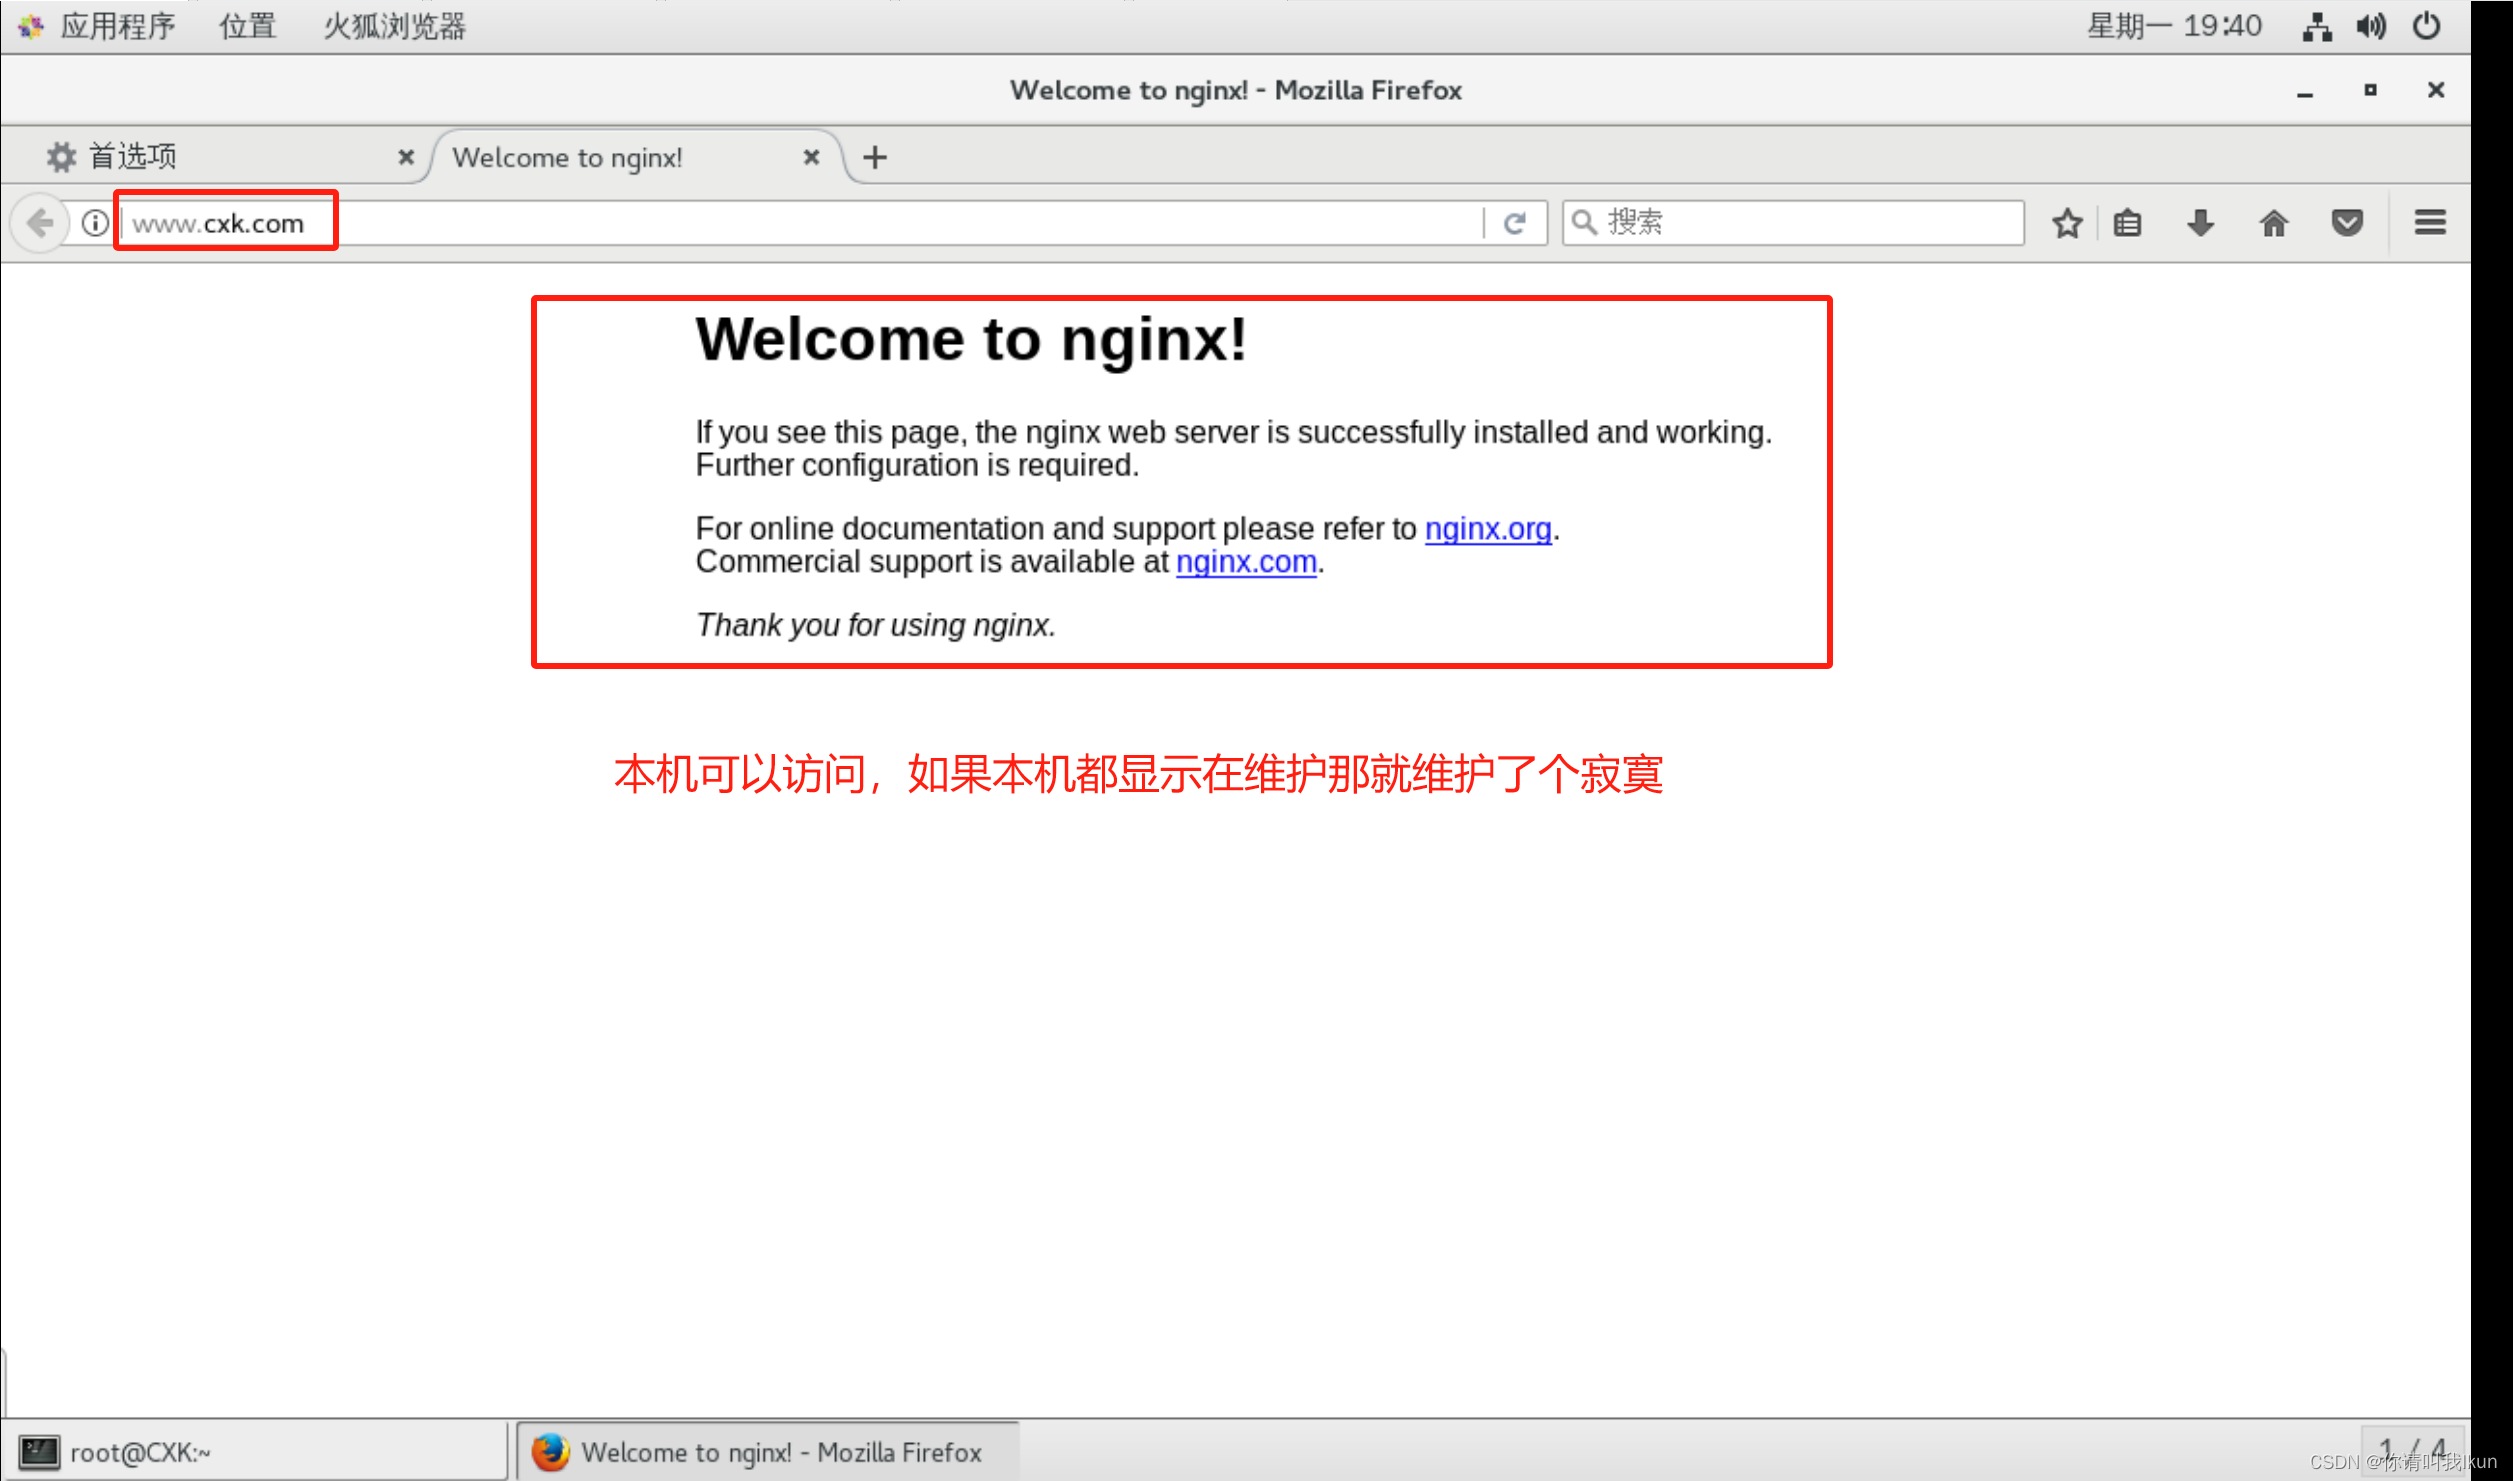Go to the Firefox home page icon
The width and height of the screenshot is (2513, 1481).
pyautogui.click(x=2274, y=222)
